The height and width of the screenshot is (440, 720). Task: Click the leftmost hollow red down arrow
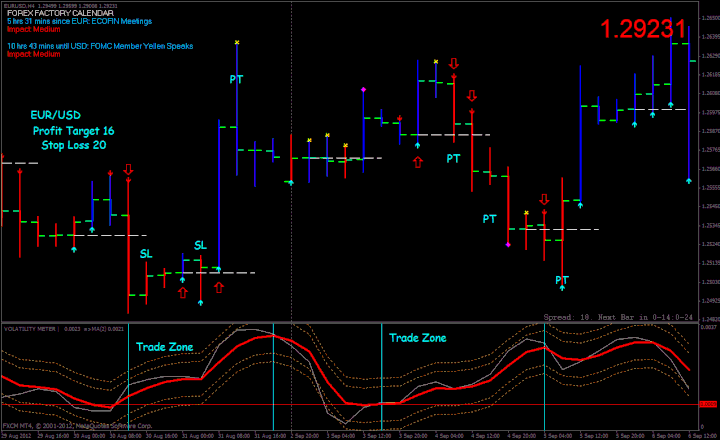tap(128, 169)
